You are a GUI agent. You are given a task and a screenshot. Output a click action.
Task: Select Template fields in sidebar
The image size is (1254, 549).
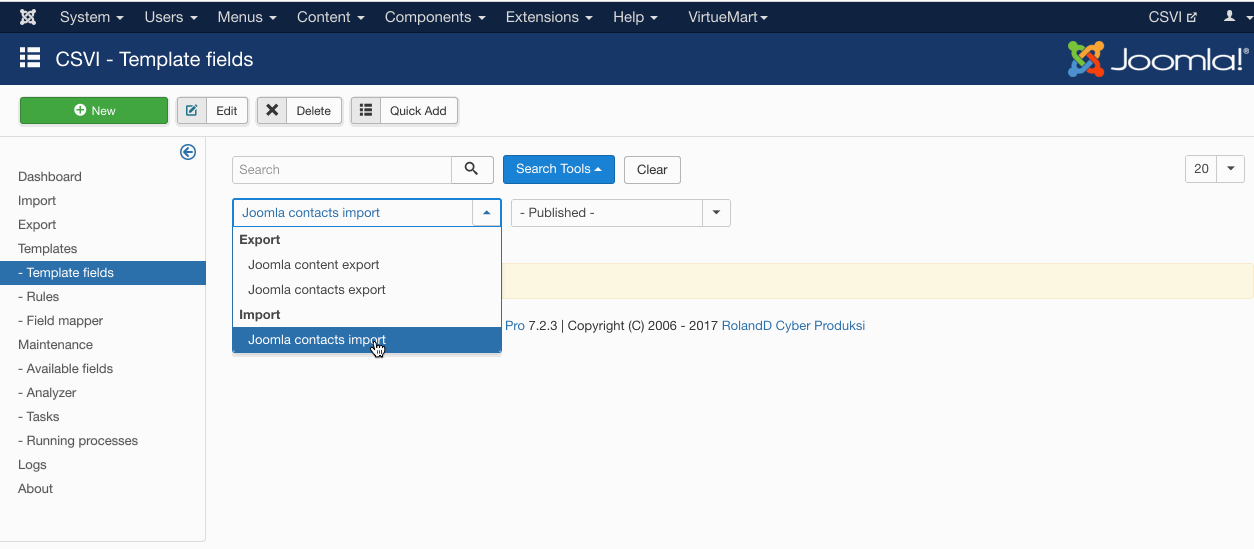(103, 273)
